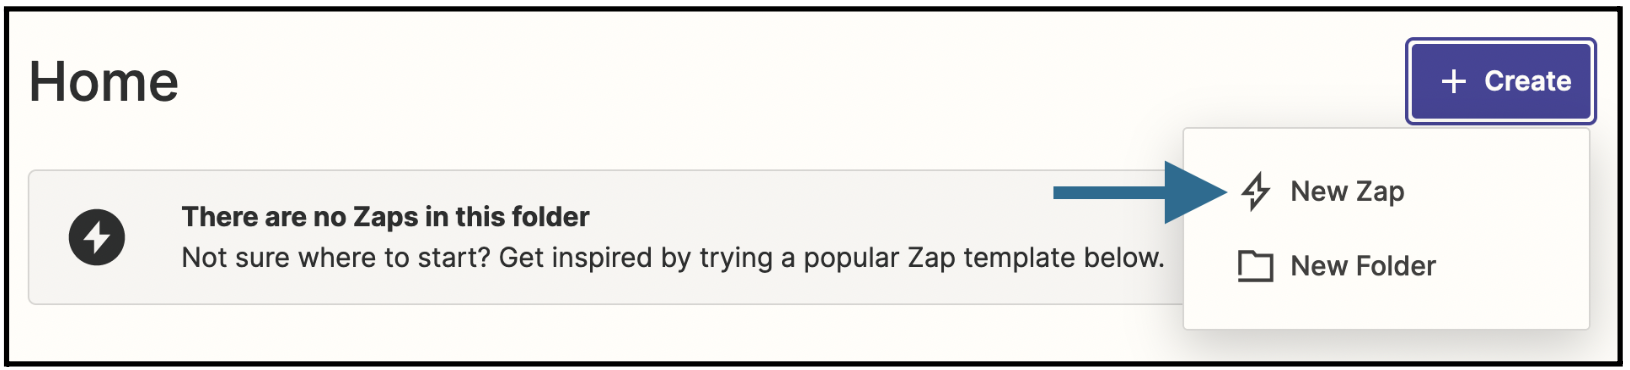This screenshot has height=370, width=1630.
Task: Click the word "Folder" in the New Folder entry
Action: (1396, 266)
